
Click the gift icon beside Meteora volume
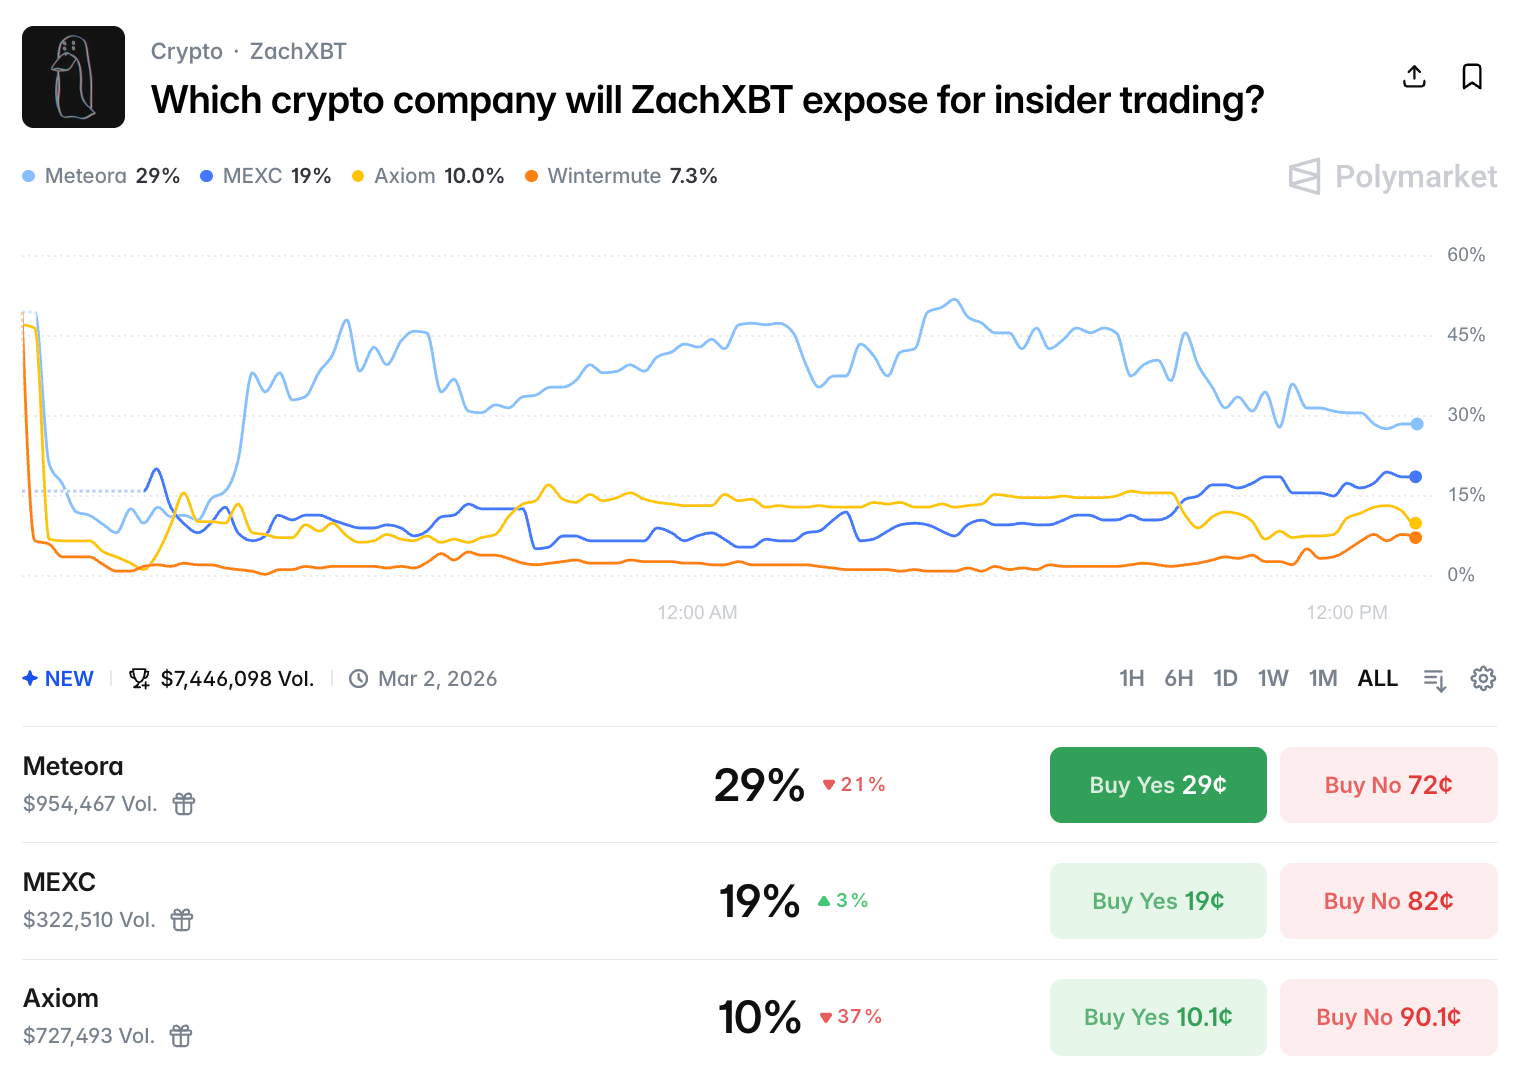tap(184, 804)
